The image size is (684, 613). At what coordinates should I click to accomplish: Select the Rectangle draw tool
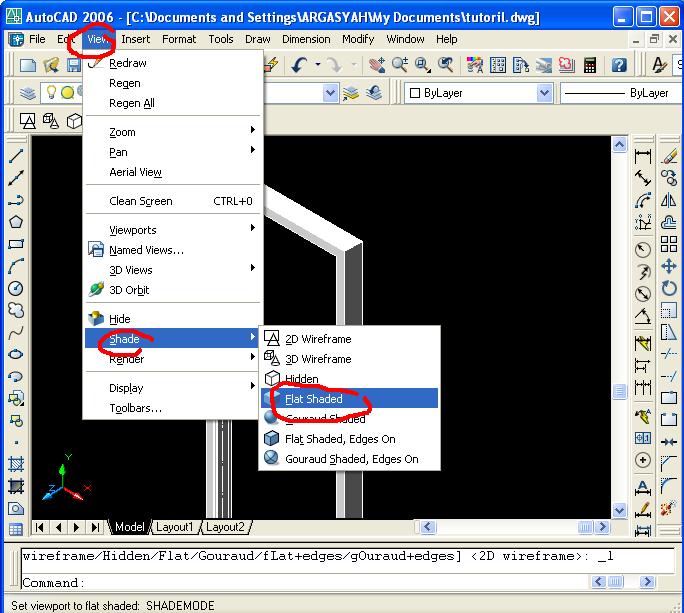point(16,244)
